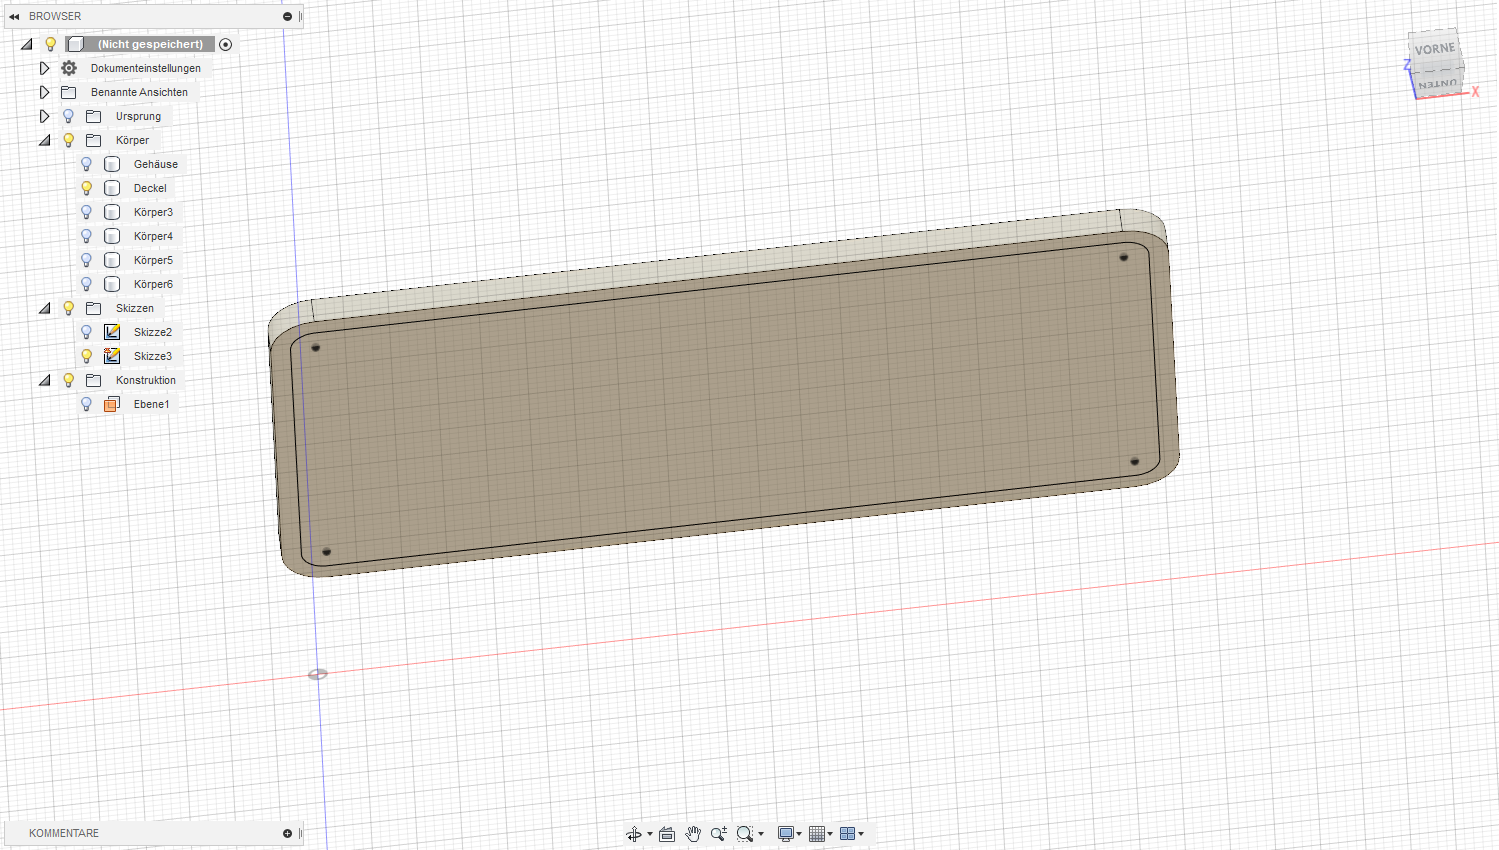Viewport: 1499px width, 850px height.
Task: Select the 'Körper4' label
Action: click(x=153, y=236)
